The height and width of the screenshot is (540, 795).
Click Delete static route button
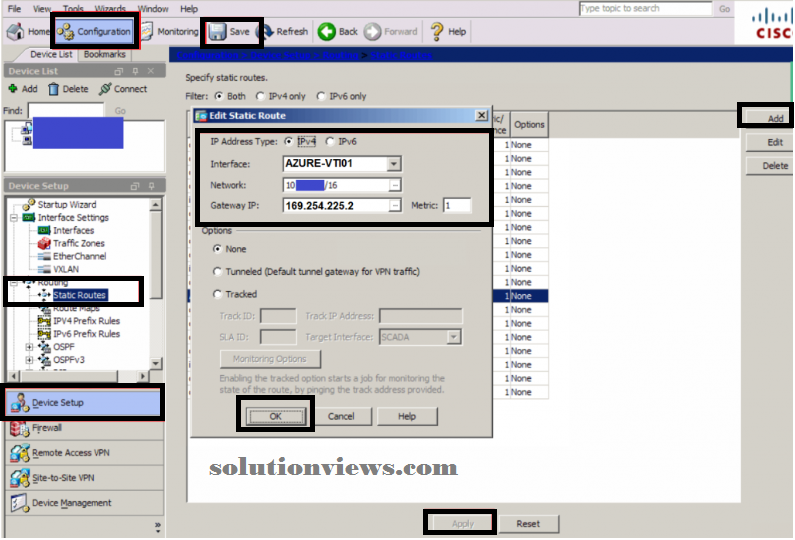coord(770,166)
